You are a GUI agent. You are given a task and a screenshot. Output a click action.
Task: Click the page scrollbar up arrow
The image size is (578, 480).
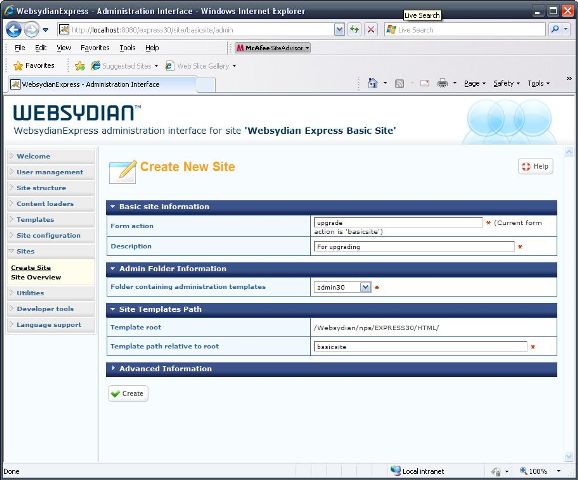click(569, 151)
